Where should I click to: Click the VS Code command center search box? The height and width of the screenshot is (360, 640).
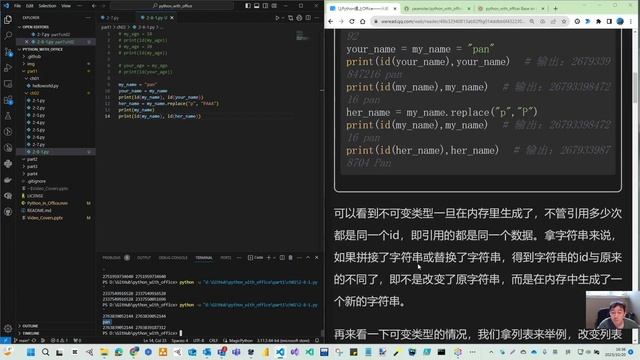172,6
